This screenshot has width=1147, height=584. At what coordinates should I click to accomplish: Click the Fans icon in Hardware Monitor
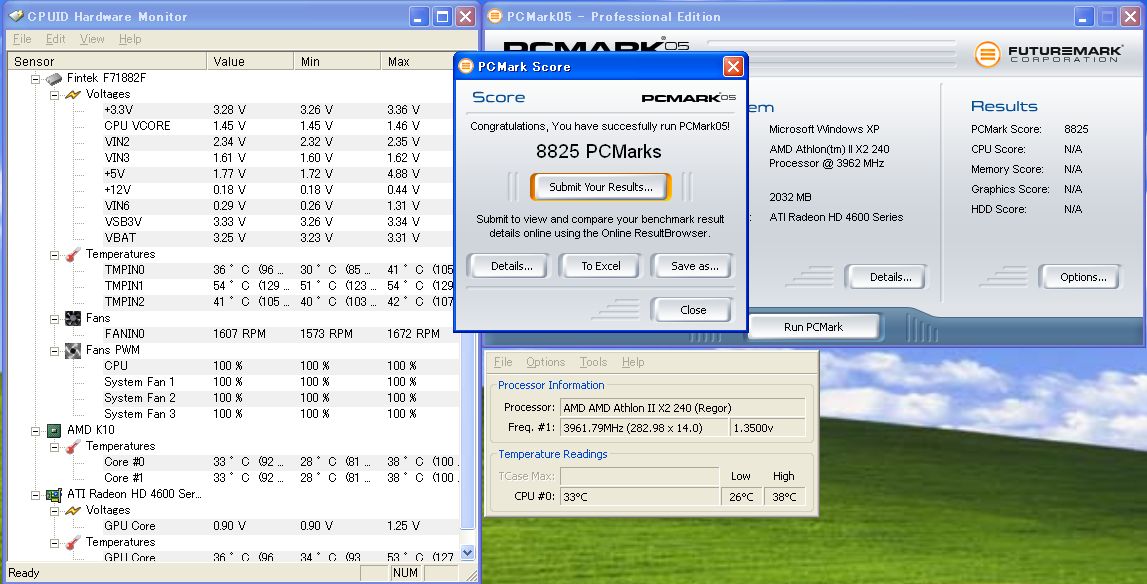[x=73, y=318]
